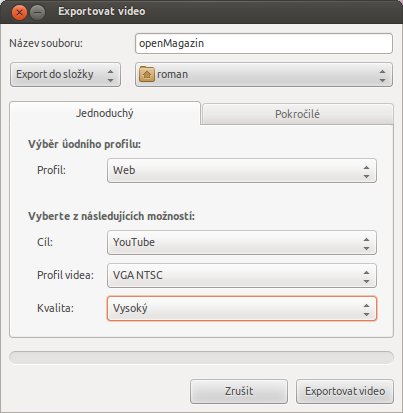Open the Profil dropdown showing Web
Image resolution: width=403 pixels, height=413 pixels.
[242, 171]
